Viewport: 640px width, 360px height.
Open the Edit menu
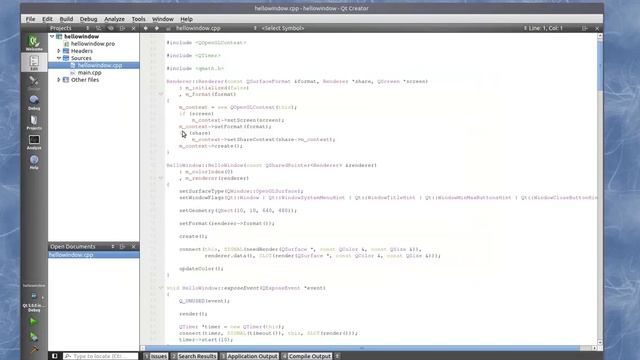coord(47,19)
